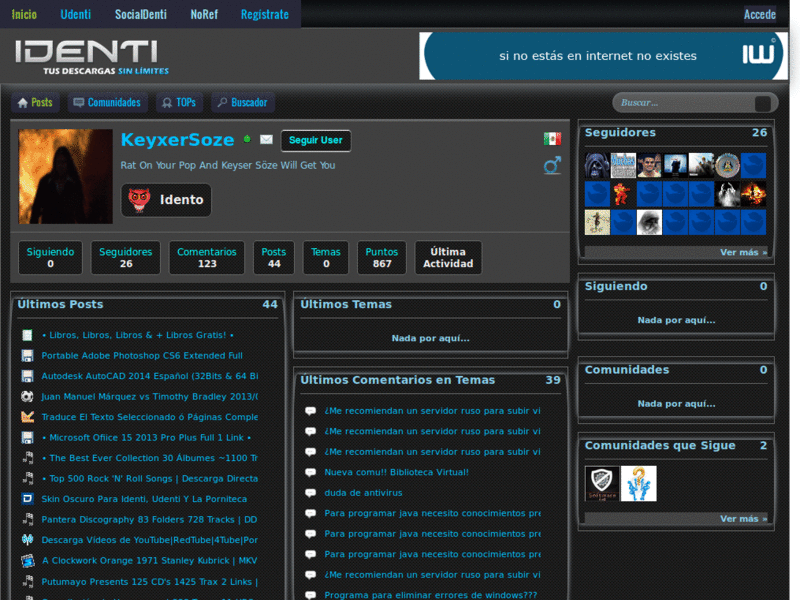
Task: Click the KeyxerSoze username heading
Action: tap(178, 140)
